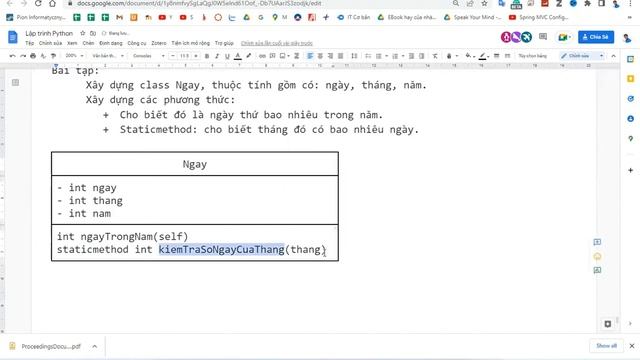Viewport: 640px width, 360px height.
Task: Click the increase indent icon
Action: click(422, 56)
